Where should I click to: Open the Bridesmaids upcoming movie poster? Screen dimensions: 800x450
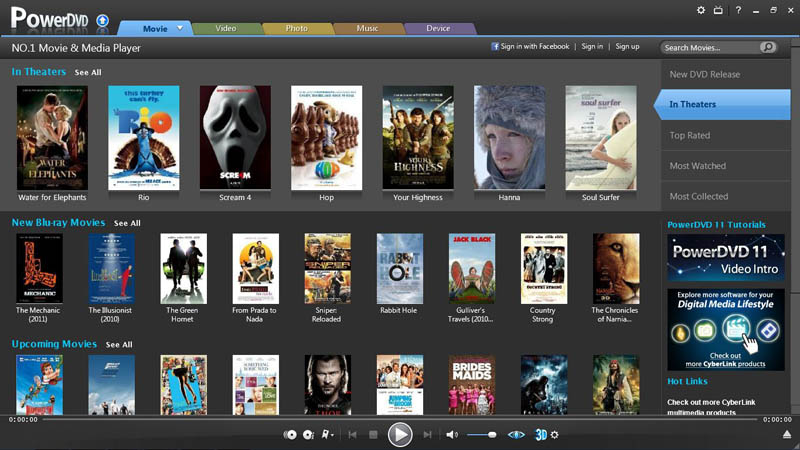[471, 385]
